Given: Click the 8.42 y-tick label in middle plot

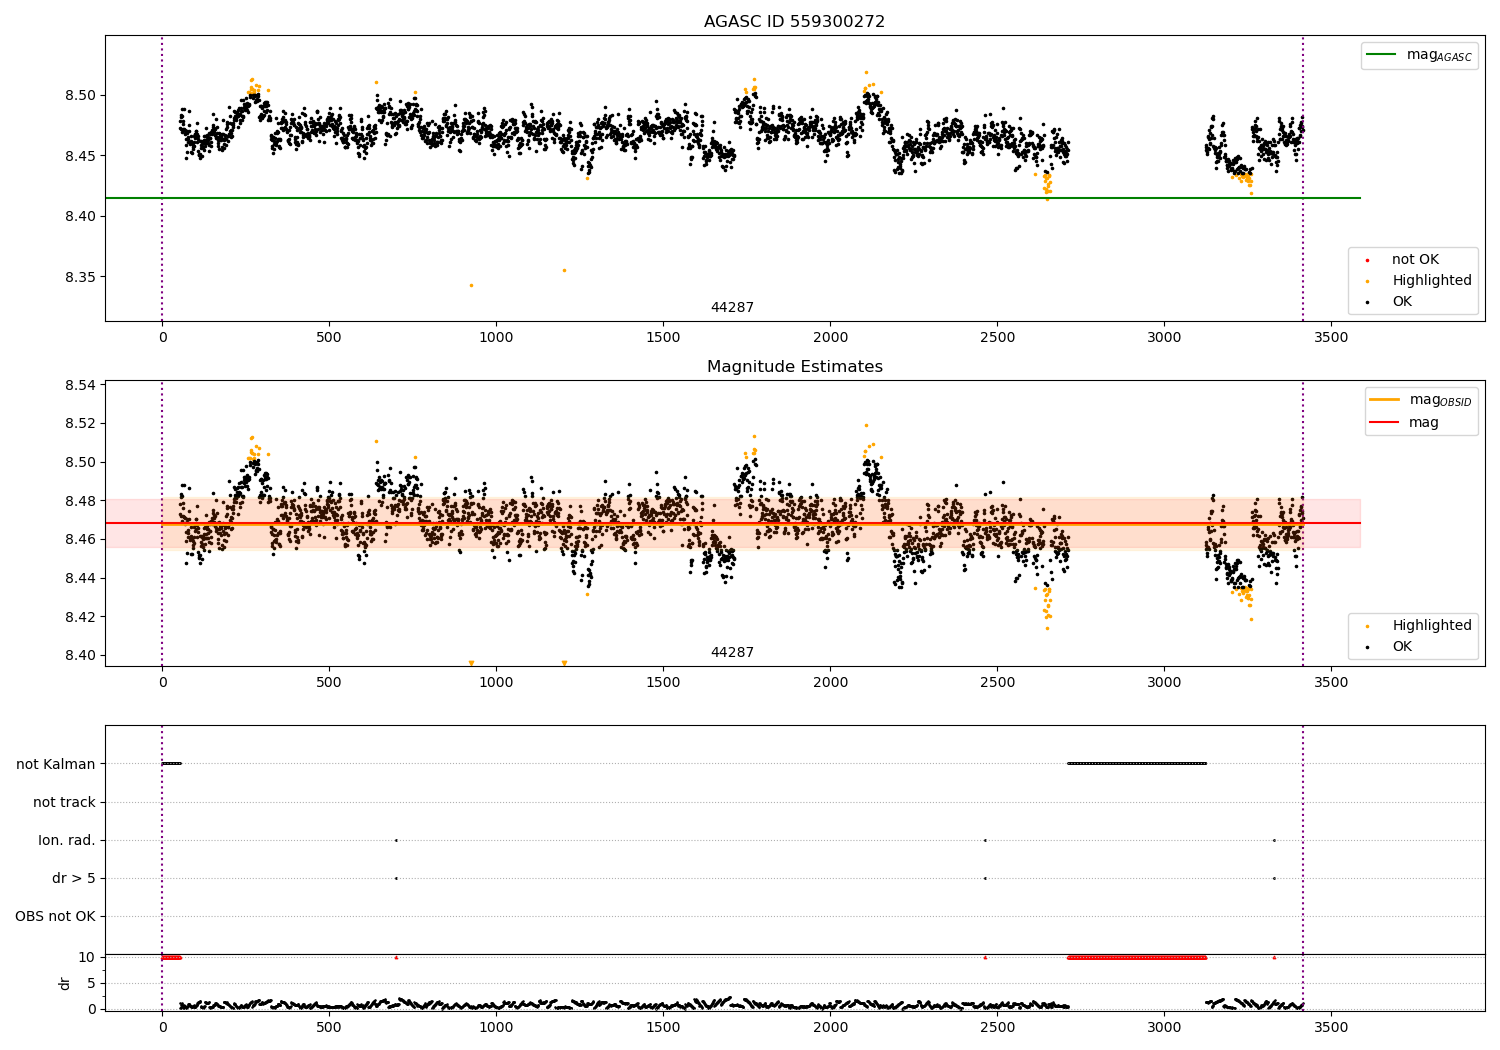Looking at the screenshot, I should [x=79, y=617].
